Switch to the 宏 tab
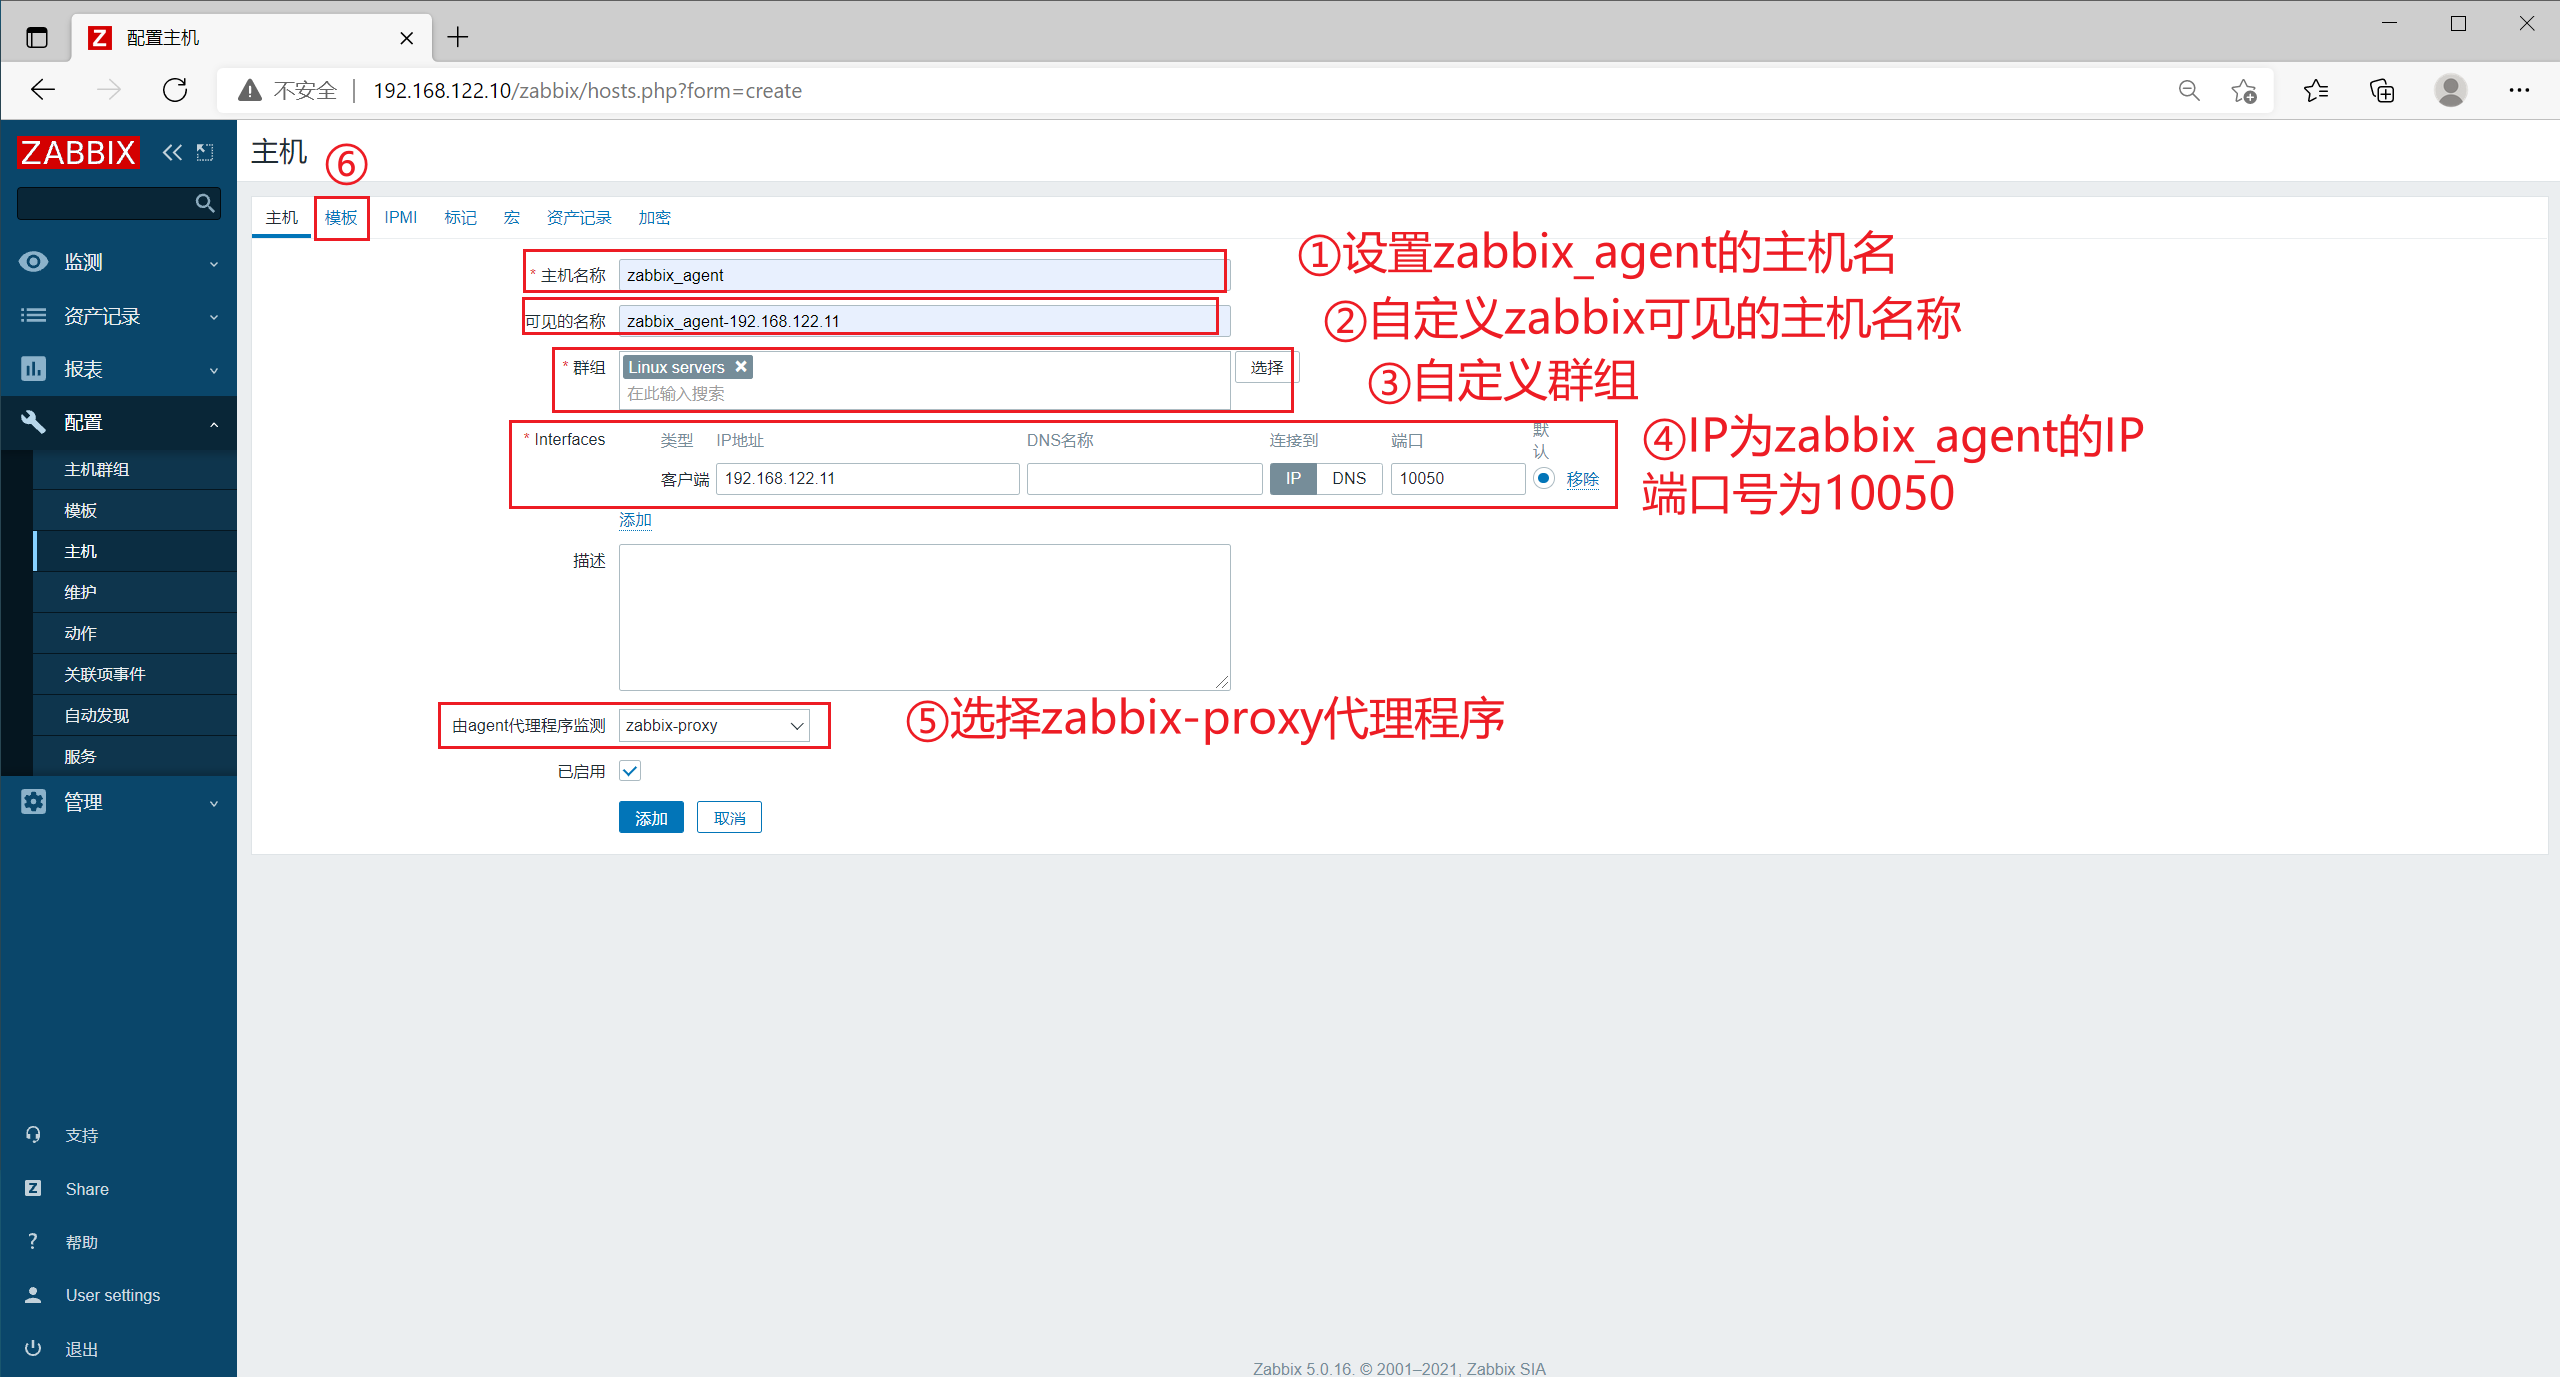 tap(512, 218)
